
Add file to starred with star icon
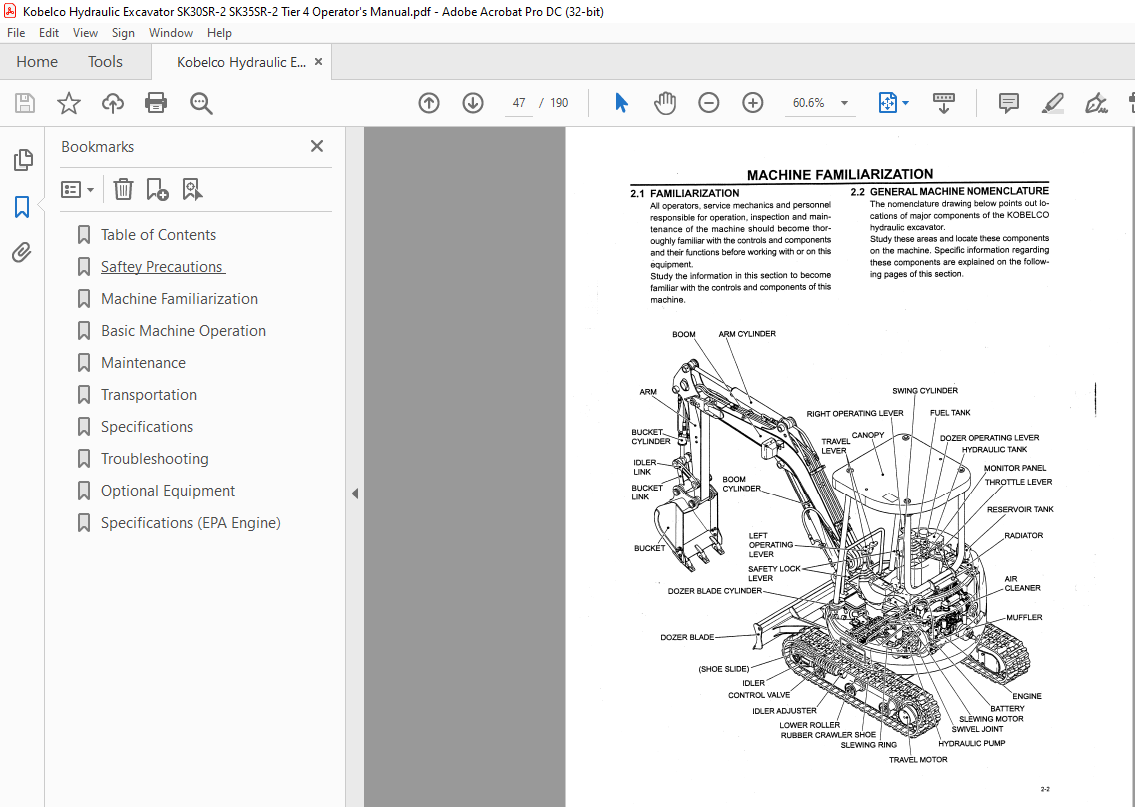[x=69, y=103]
